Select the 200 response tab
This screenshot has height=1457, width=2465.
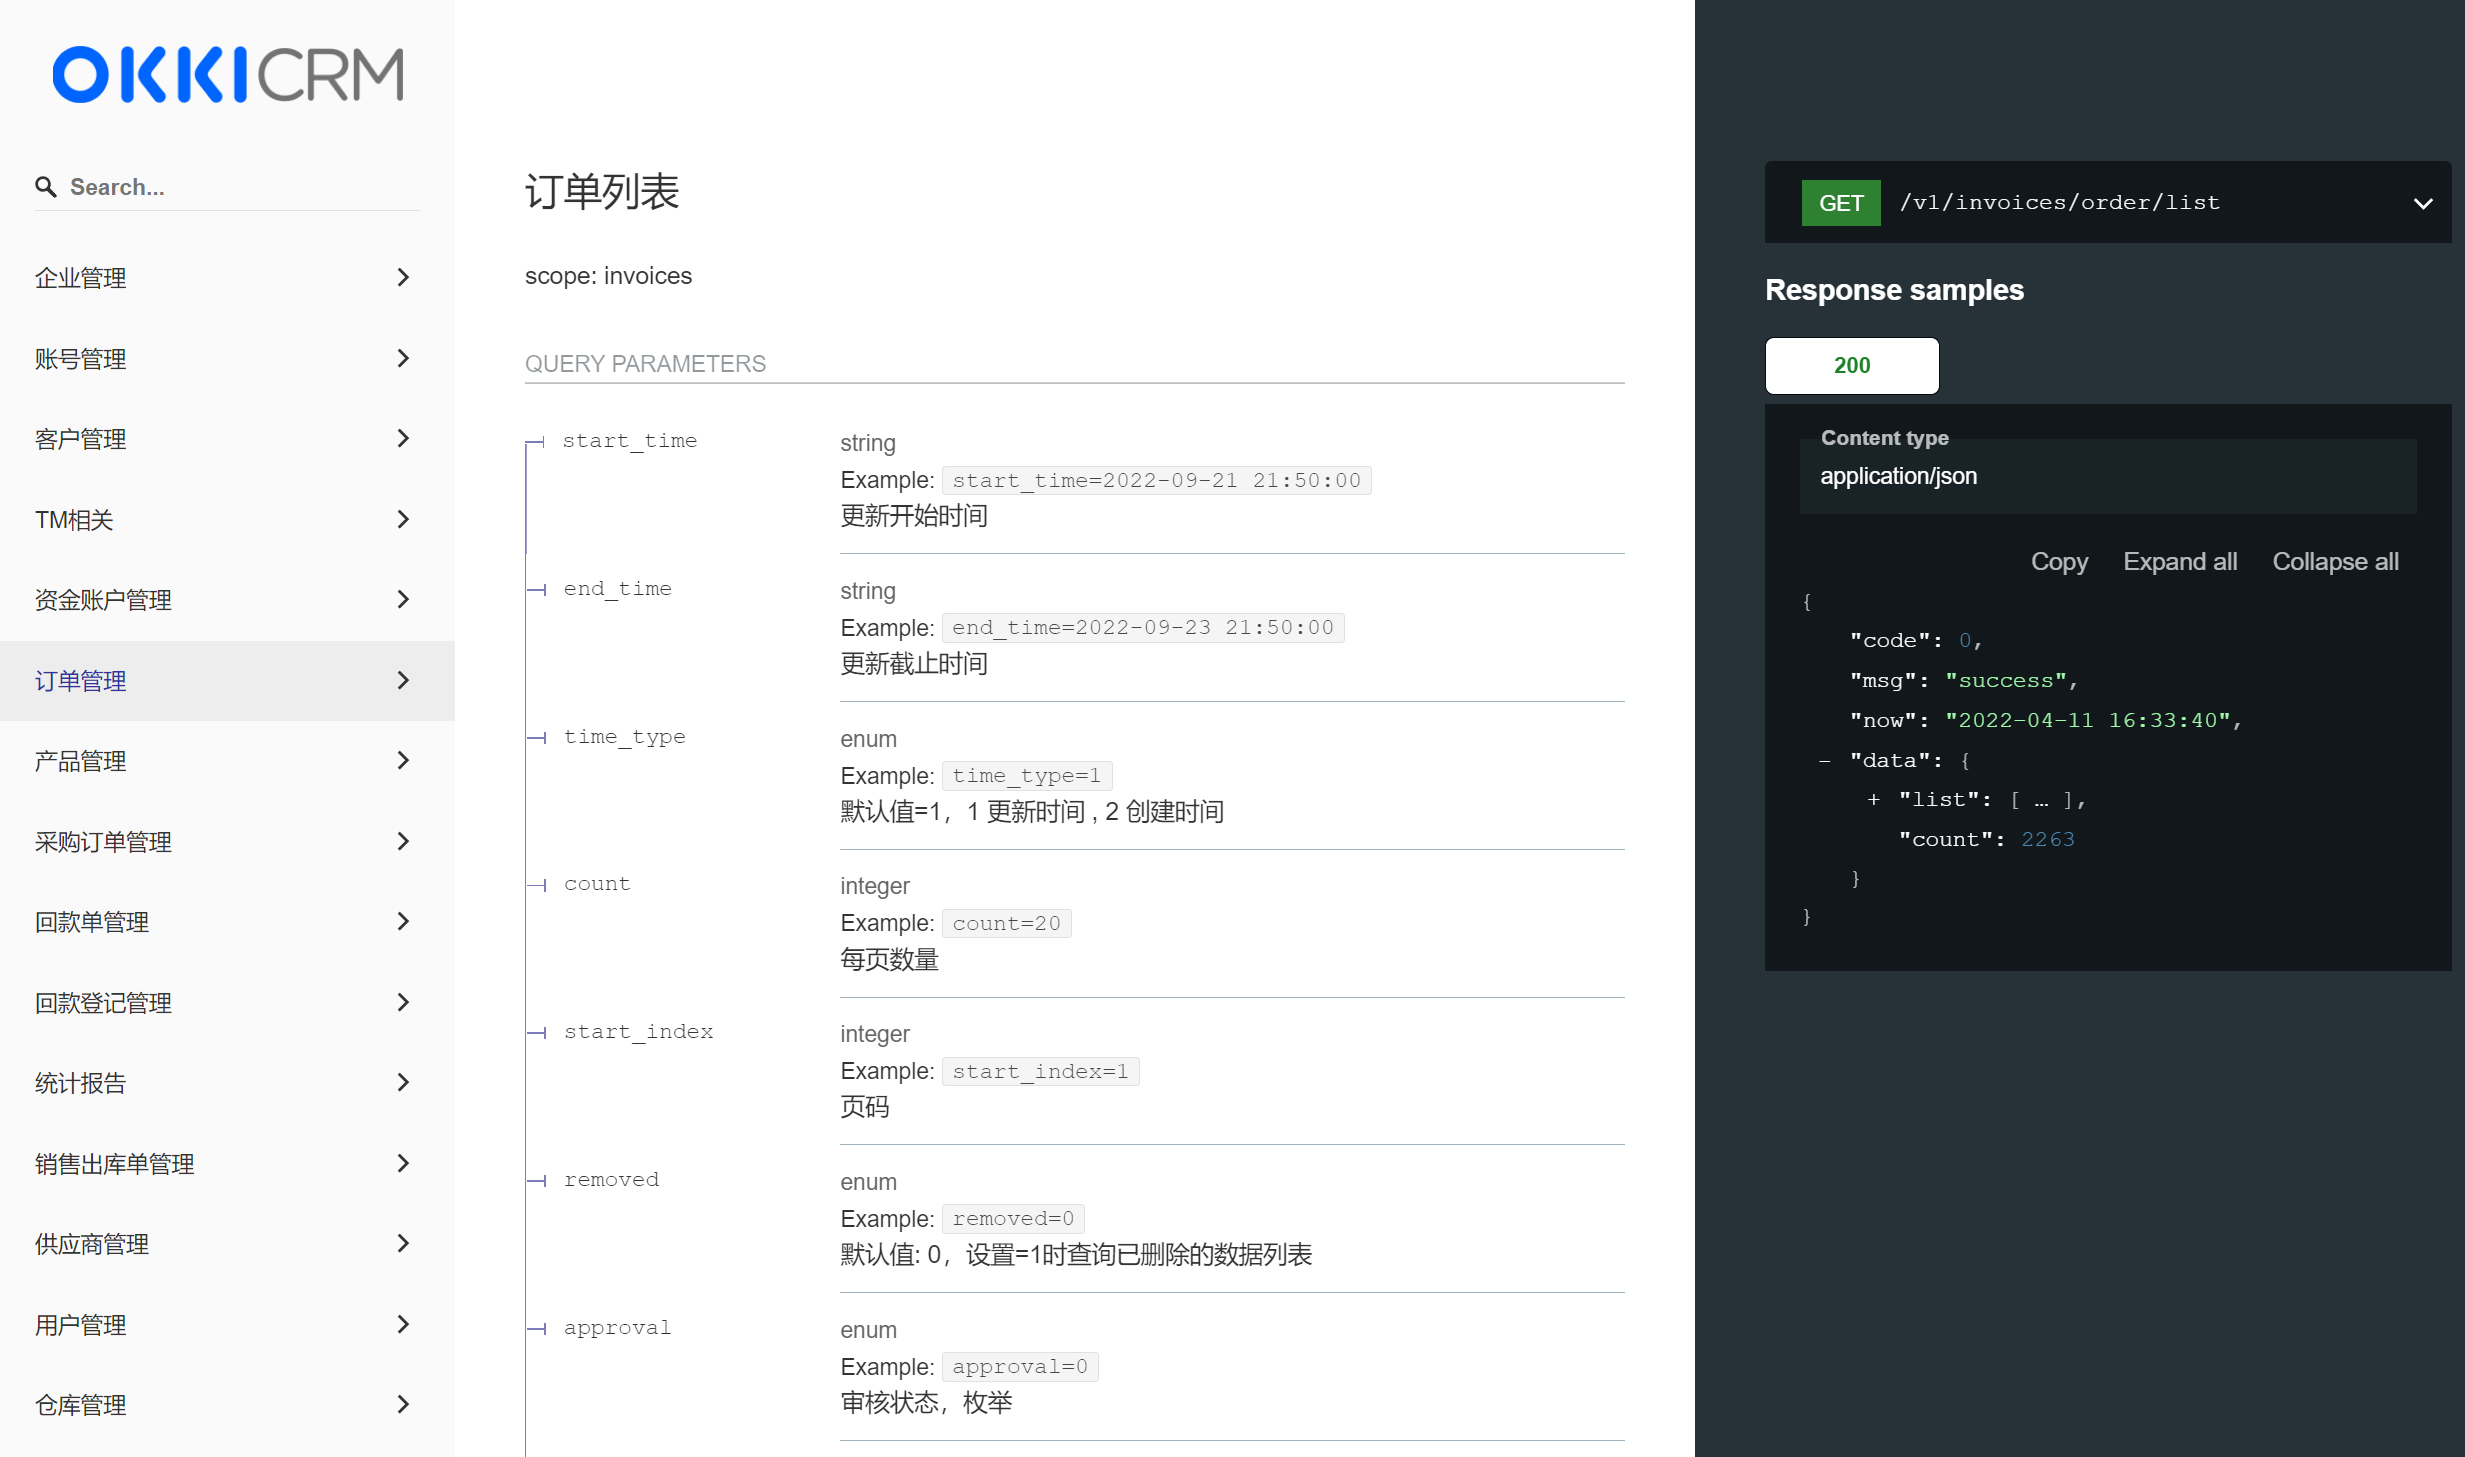point(1851,366)
